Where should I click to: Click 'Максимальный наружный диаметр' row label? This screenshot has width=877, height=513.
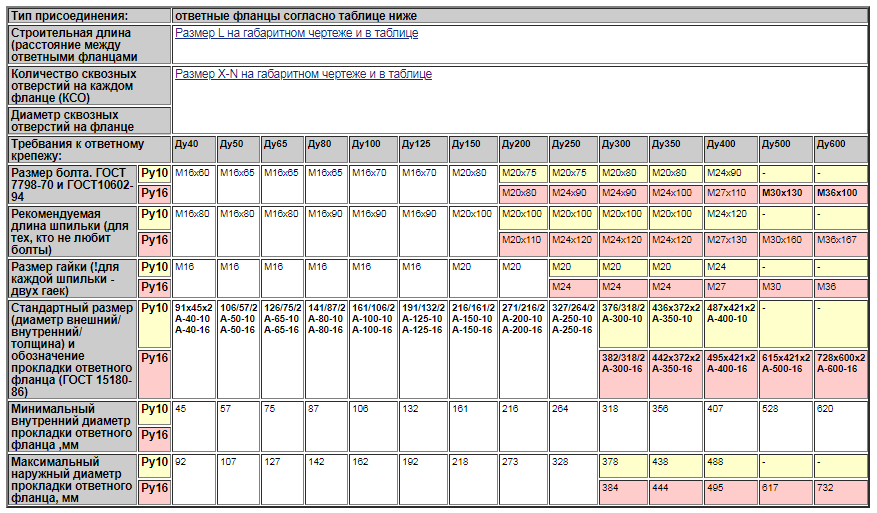73,479
